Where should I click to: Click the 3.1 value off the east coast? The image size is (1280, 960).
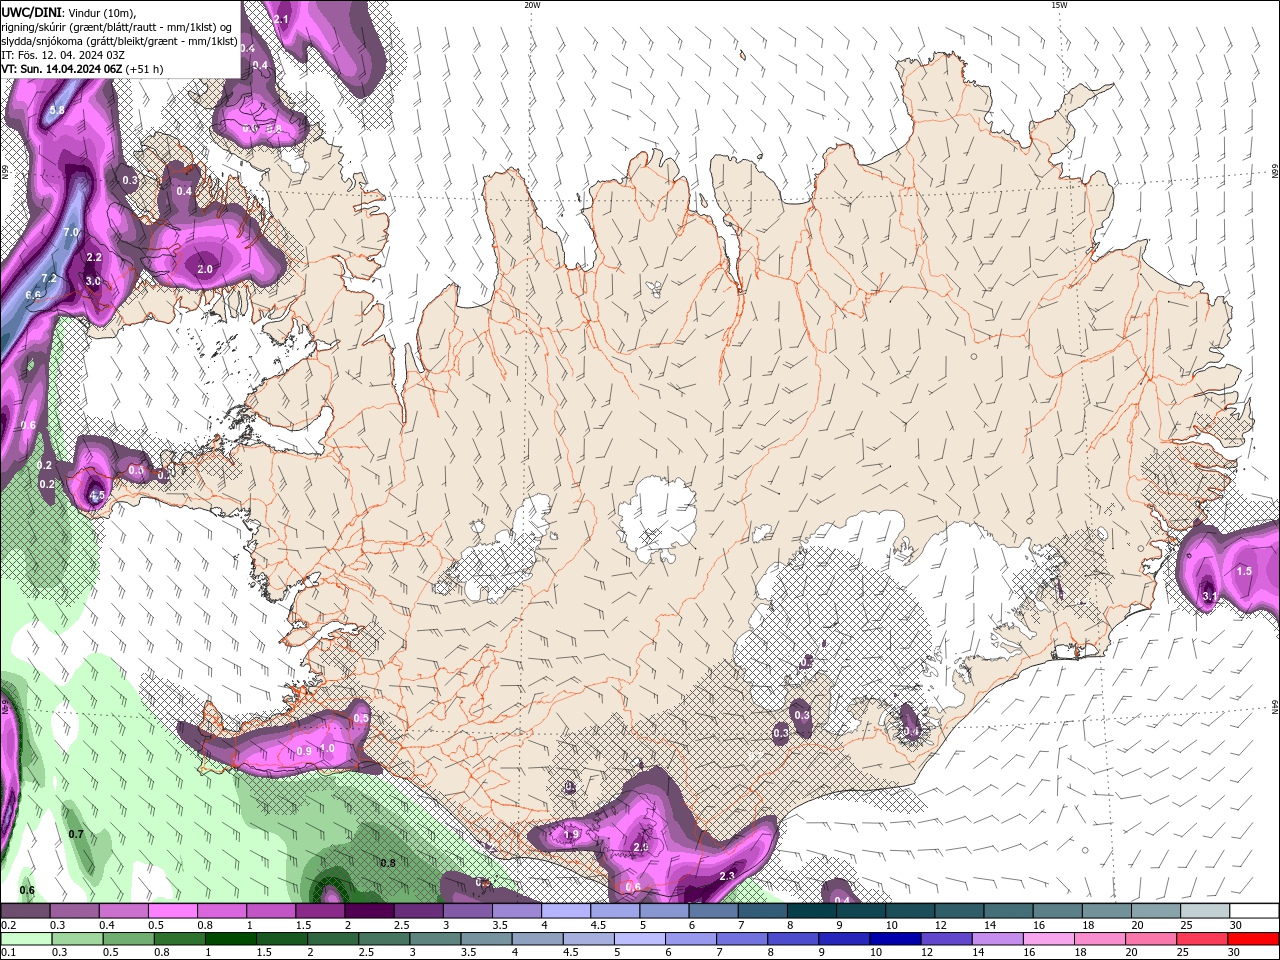pyautogui.click(x=1209, y=596)
